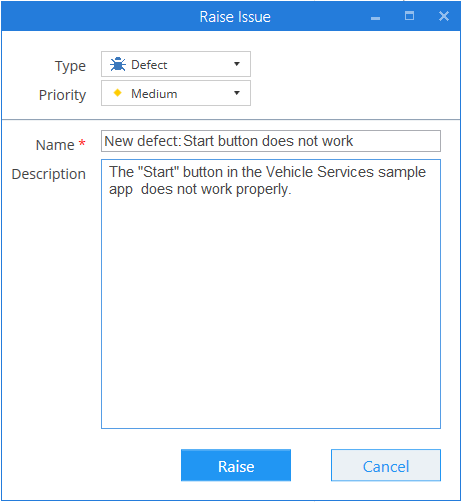Select the Defect type combo box
The width and height of the screenshot is (461, 502).
[x=176, y=64]
